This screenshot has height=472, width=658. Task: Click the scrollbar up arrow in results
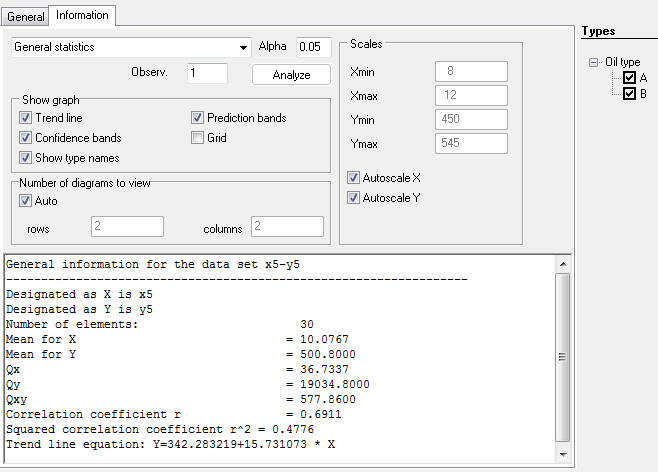pyautogui.click(x=561, y=264)
